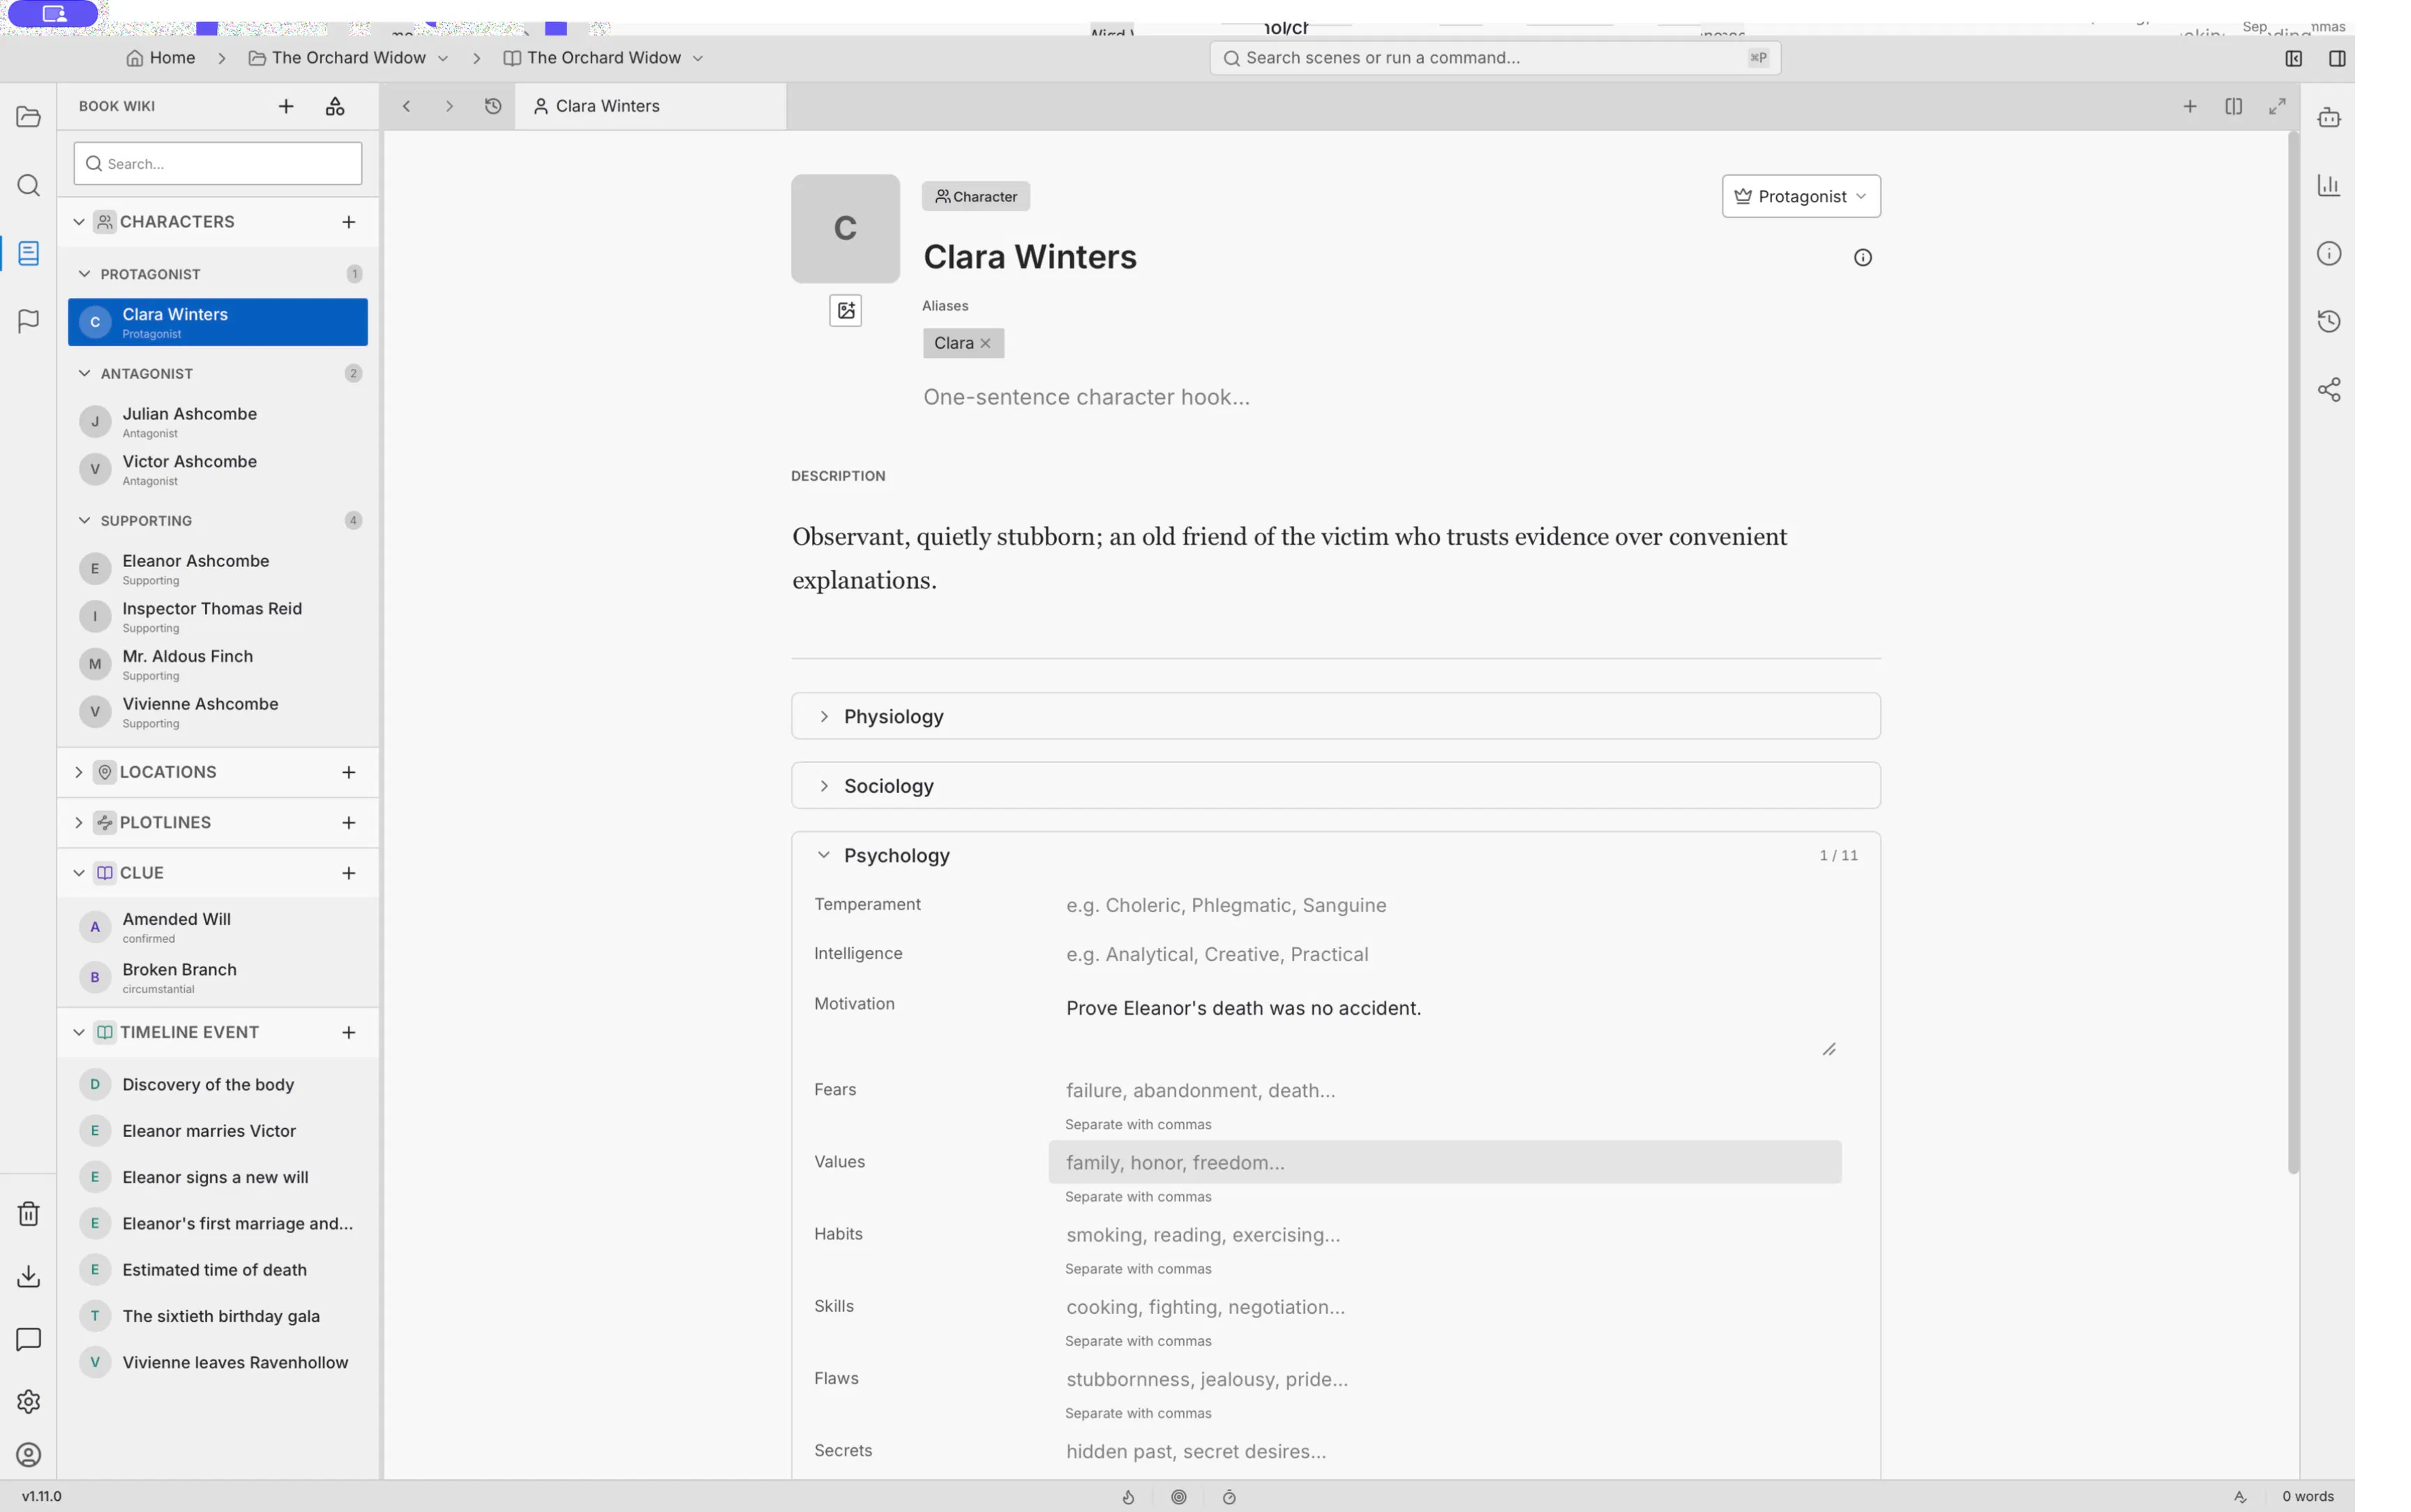Select the Clara Winters tab
The image size is (2411, 1512).
(650, 106)
